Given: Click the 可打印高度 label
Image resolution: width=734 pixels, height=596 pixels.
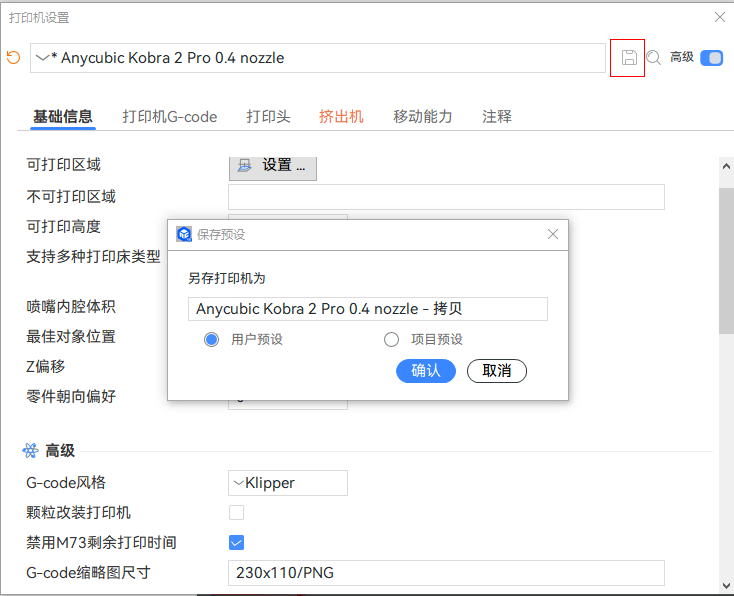Looking at the screenshot, I should [64, 227].
